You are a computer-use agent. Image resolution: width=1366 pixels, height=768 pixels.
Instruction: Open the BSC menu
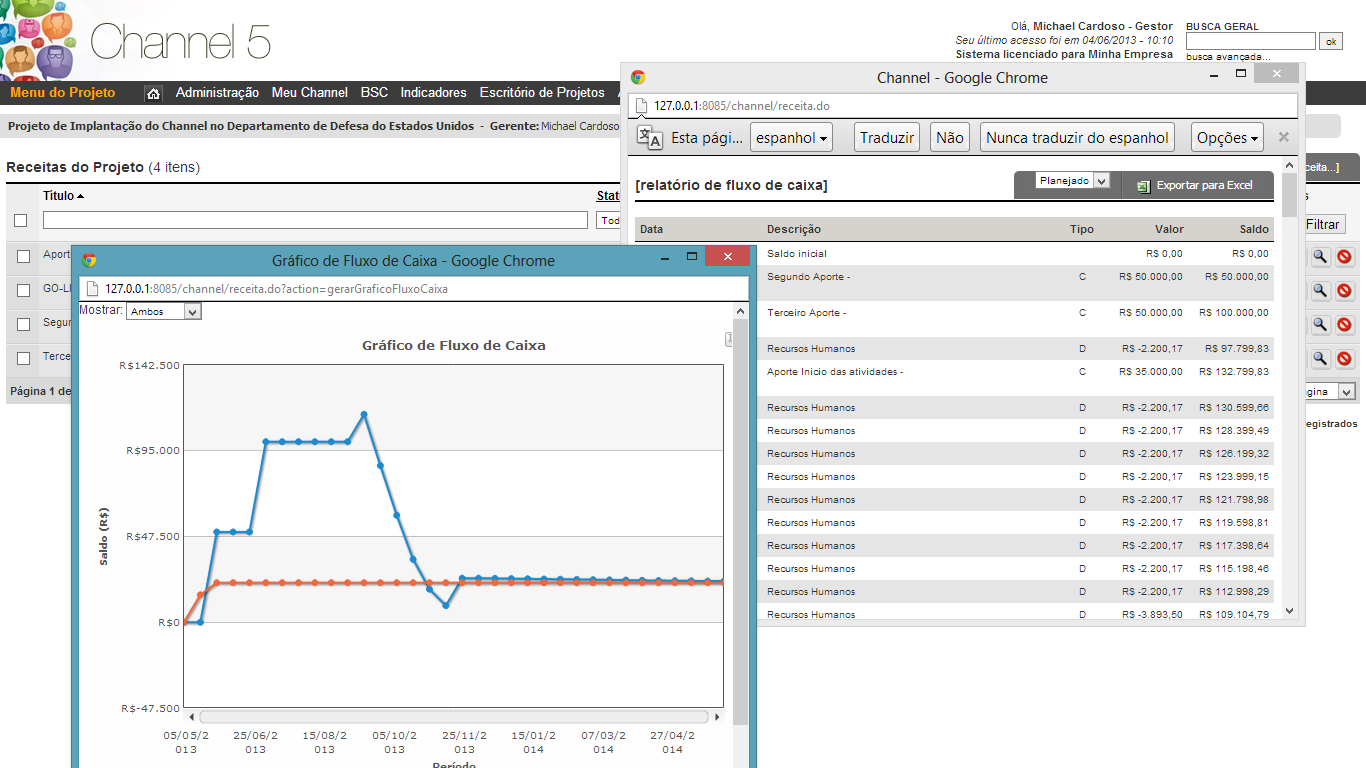point(374,93)
